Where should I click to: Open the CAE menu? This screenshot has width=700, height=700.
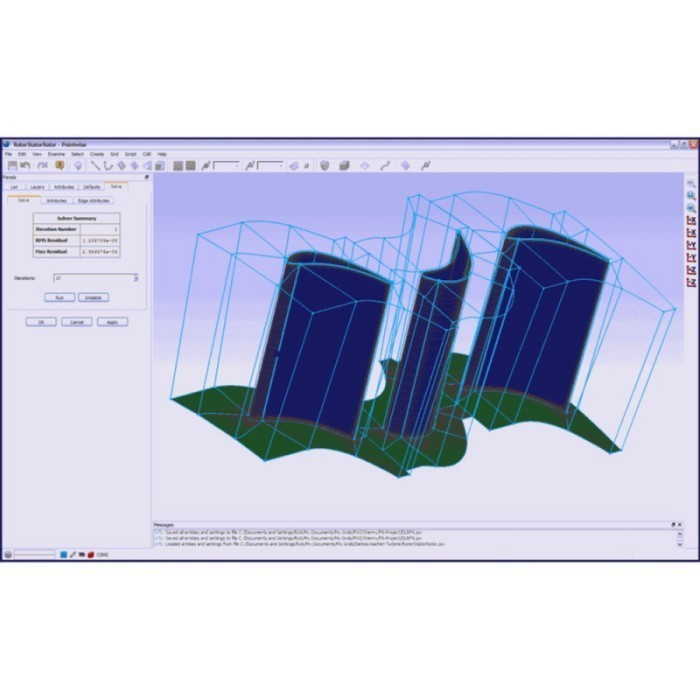(x=147, y=154)
